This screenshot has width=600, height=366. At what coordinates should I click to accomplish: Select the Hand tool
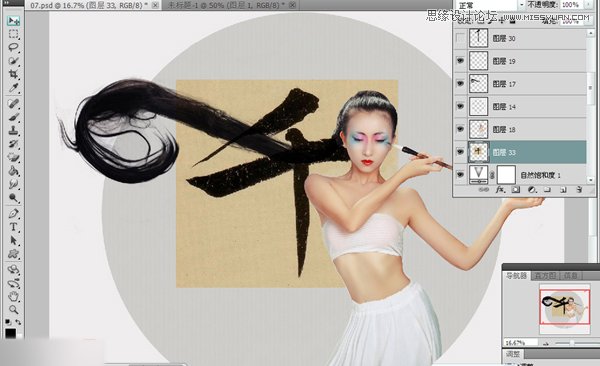coord(14,296)
